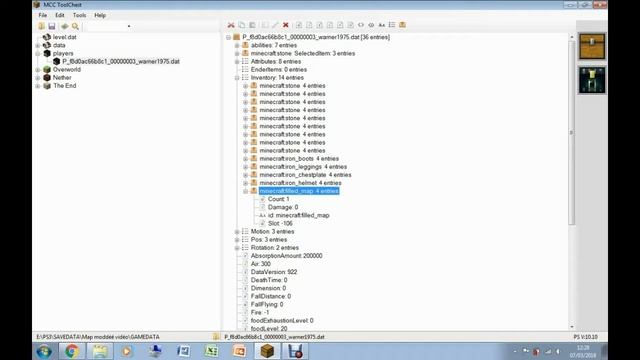
Task: Click the scrollbar down arrow
Action: pos(571,327)
